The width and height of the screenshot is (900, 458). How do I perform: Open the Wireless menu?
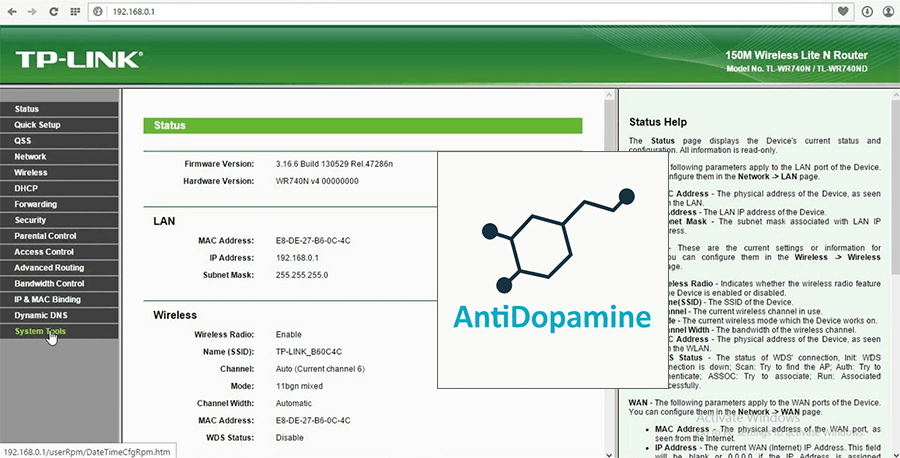59,172
